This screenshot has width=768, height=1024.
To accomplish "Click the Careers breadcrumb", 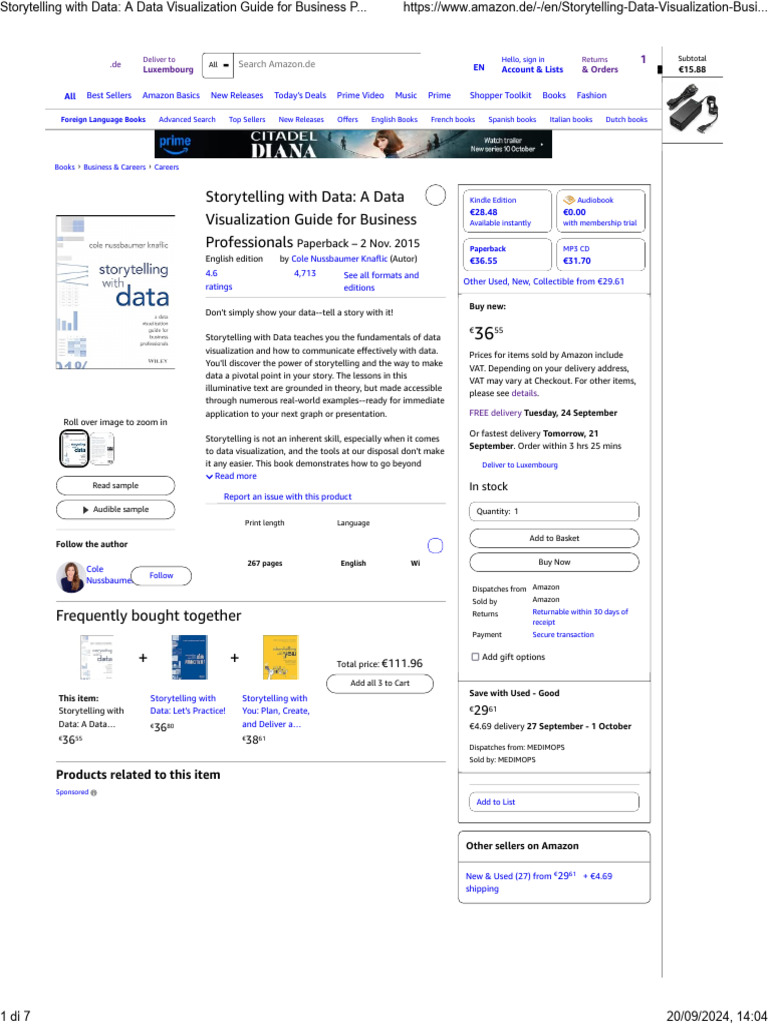I will pyautogui.click(x=167, y=167).
